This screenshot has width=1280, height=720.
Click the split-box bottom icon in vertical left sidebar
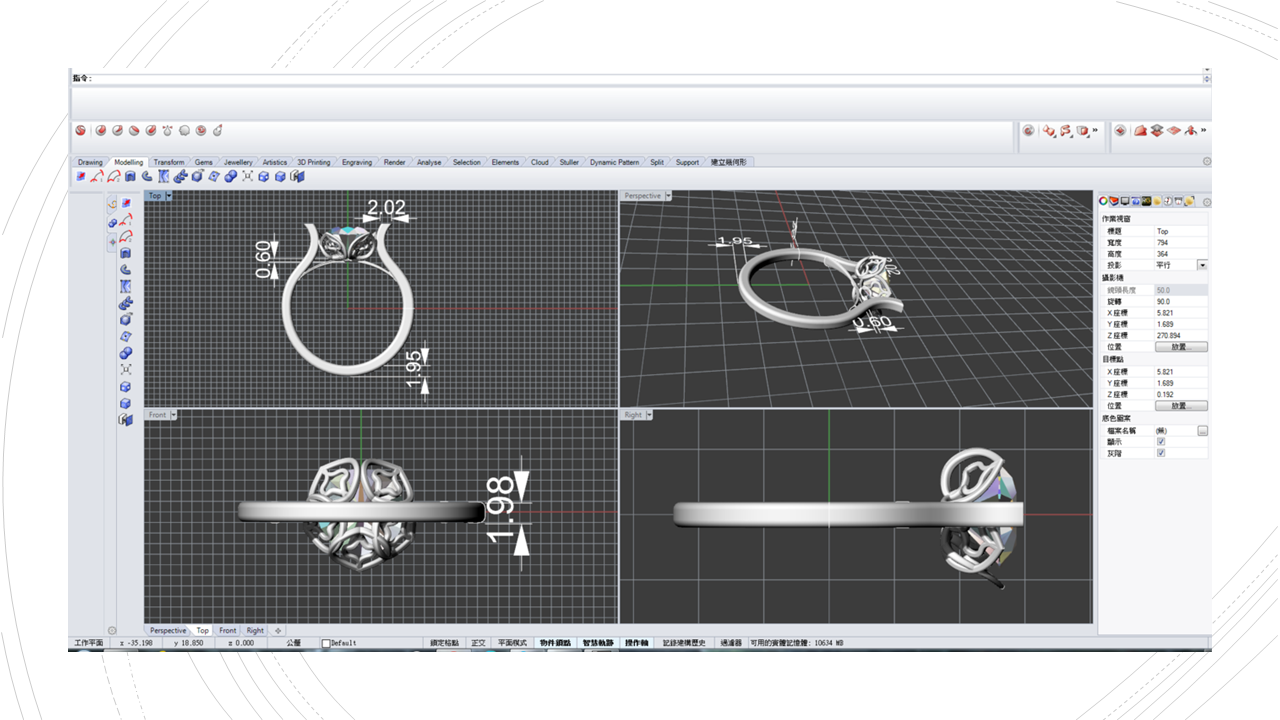[126, 419]
